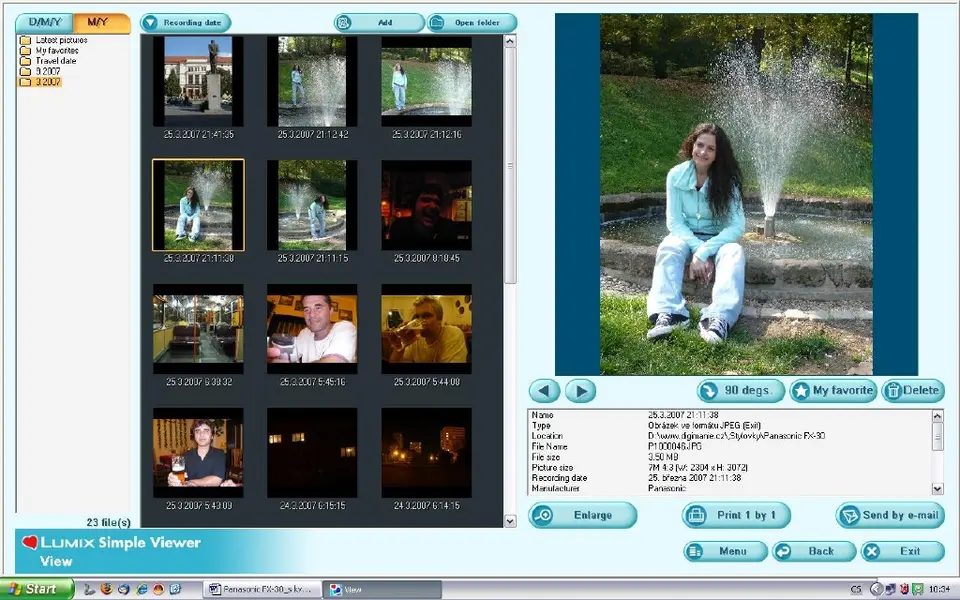Open the Recording date sort dropdown

[x=185, y=22]
